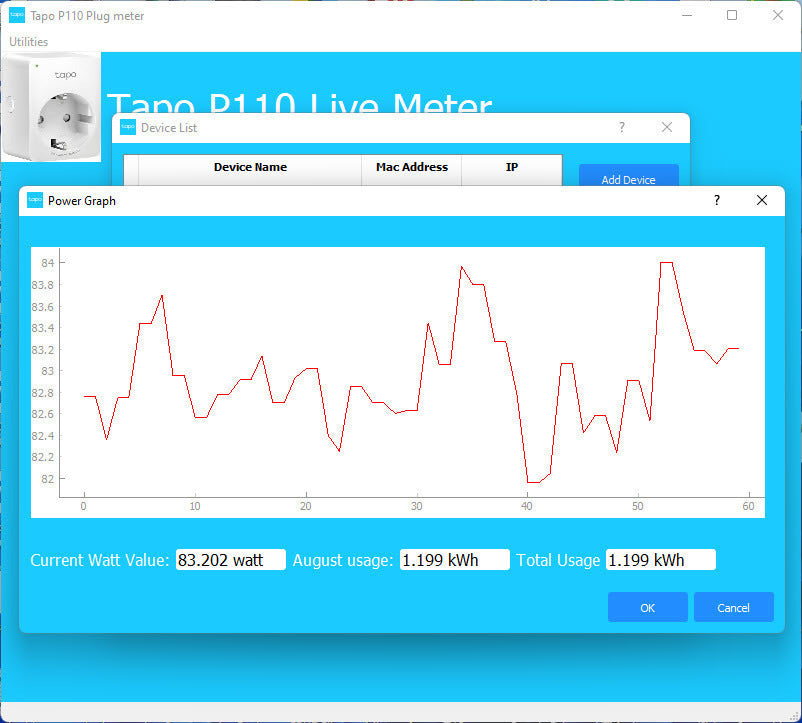Click the IP column header
This screenshot has width=802, height=723.
pyautogui.click(x=512, y=167)
